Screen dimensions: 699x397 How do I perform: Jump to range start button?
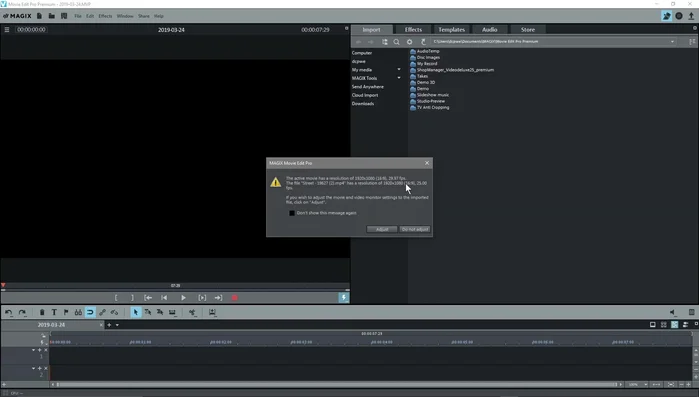tap(148, 298)
